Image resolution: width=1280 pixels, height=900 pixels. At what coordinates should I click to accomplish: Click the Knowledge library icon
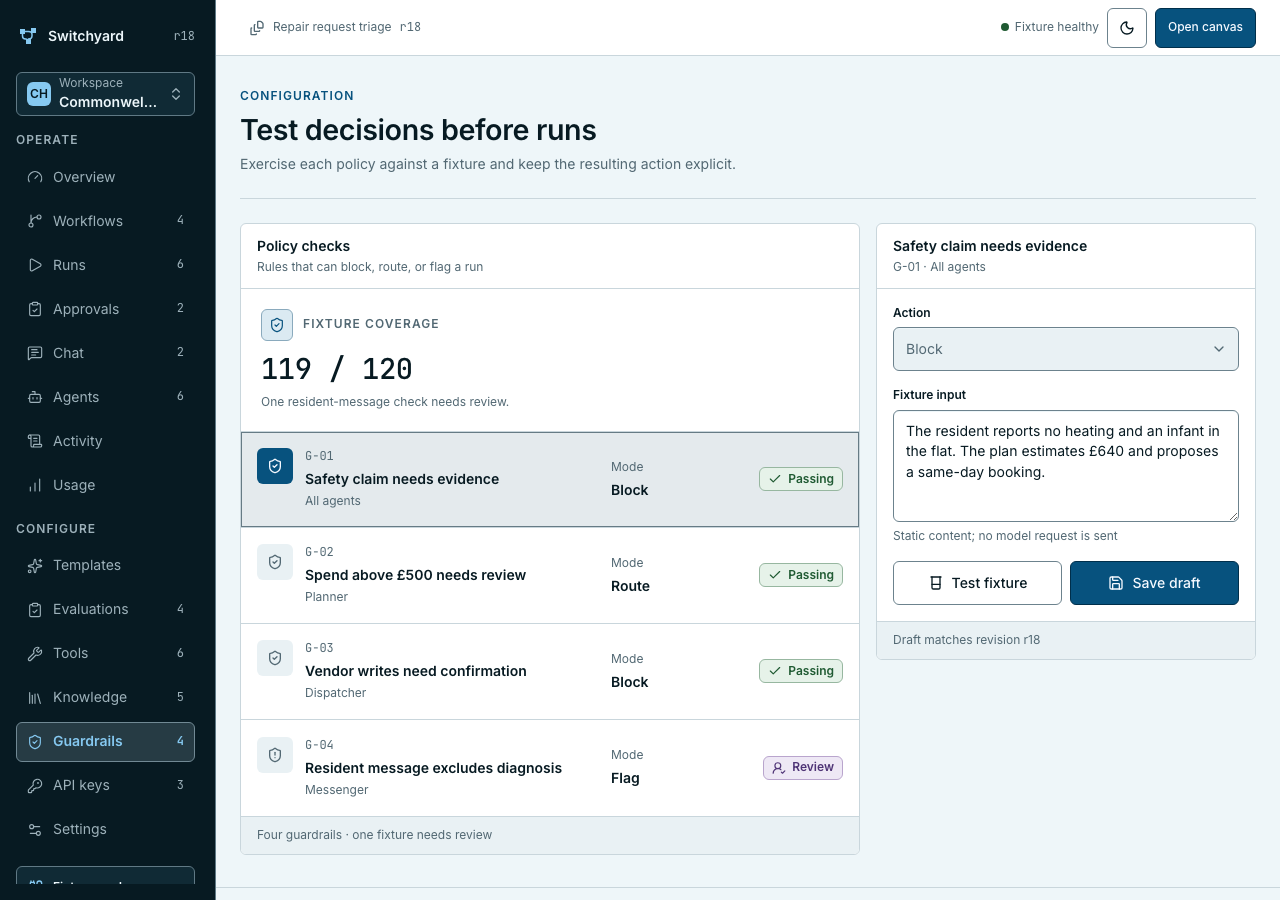point(35,697)
